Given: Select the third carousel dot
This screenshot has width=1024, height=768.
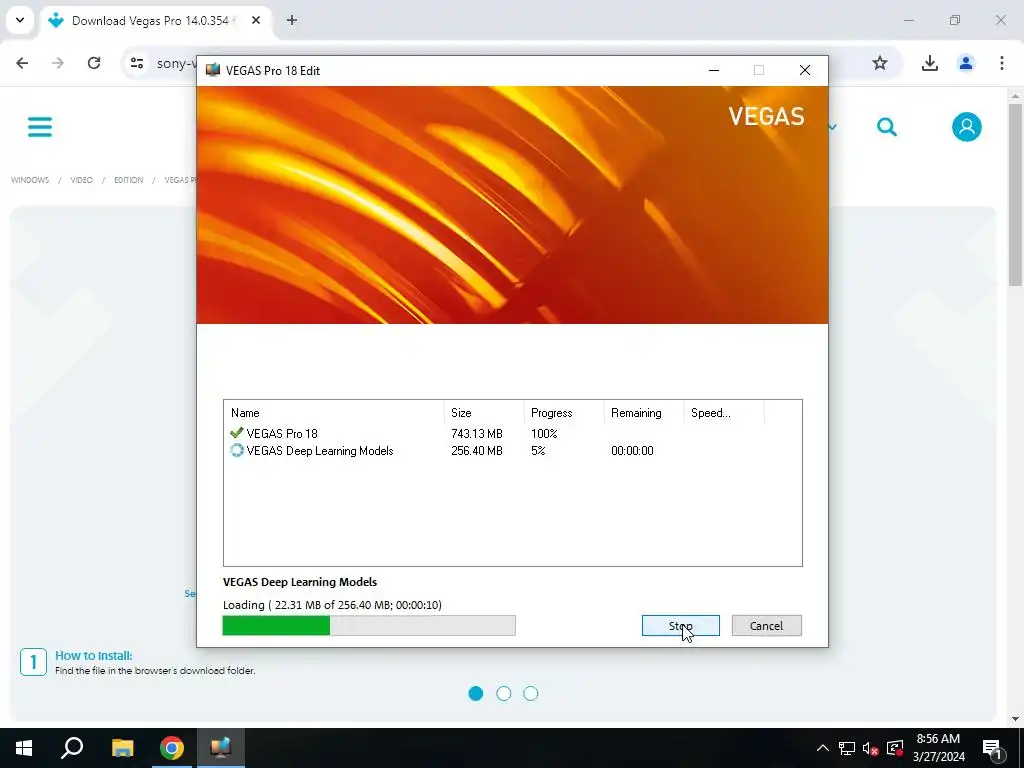Looking at the screenshot, I should click(x=531, y=694).
